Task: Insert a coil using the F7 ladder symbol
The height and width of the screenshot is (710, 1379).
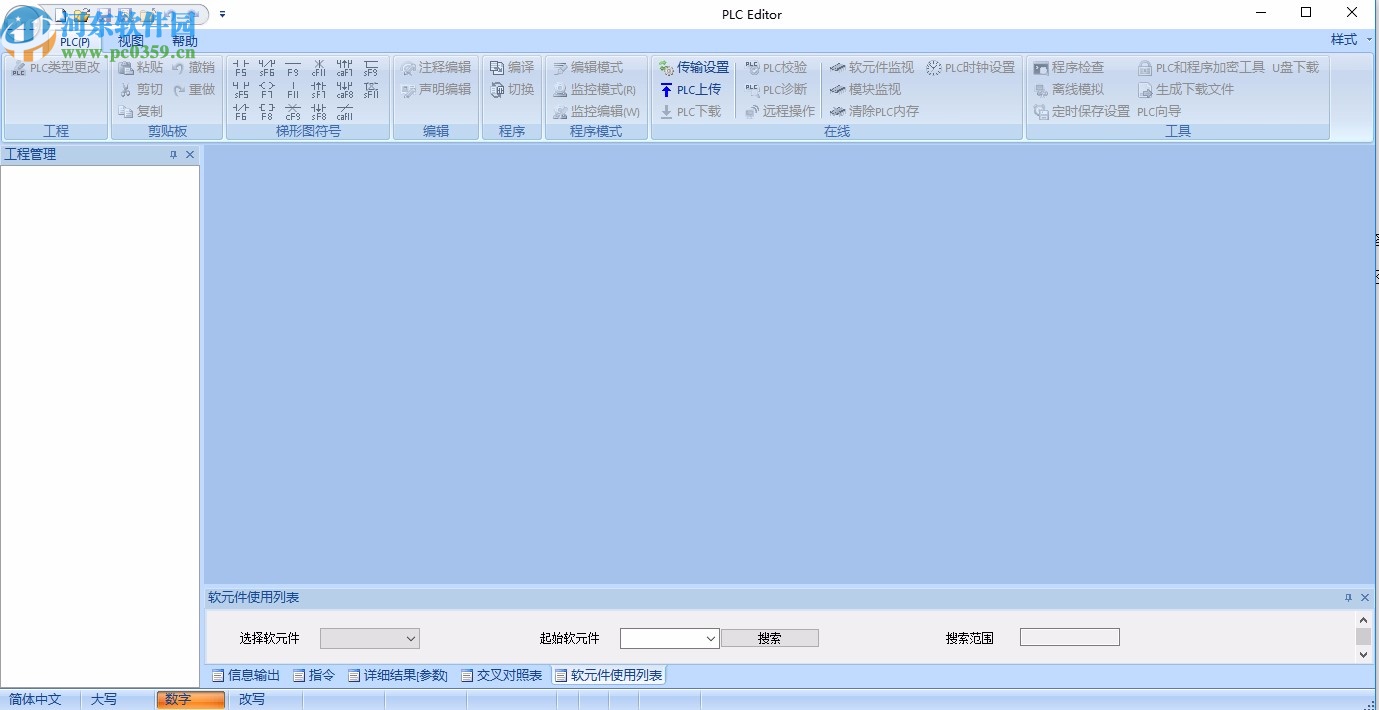Action: point(266,89)
